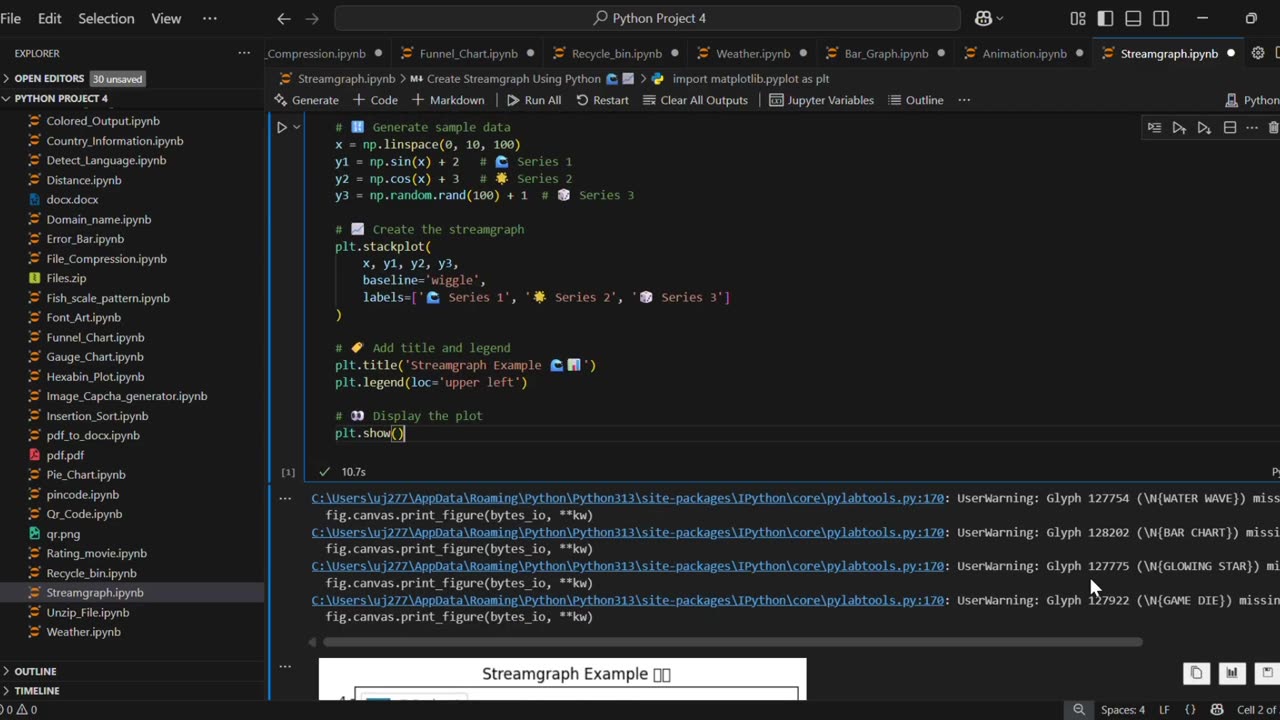Open Funnel_Chart.ipynb in file explorer
Screen dimensions: 1280x720
[95, 338]
